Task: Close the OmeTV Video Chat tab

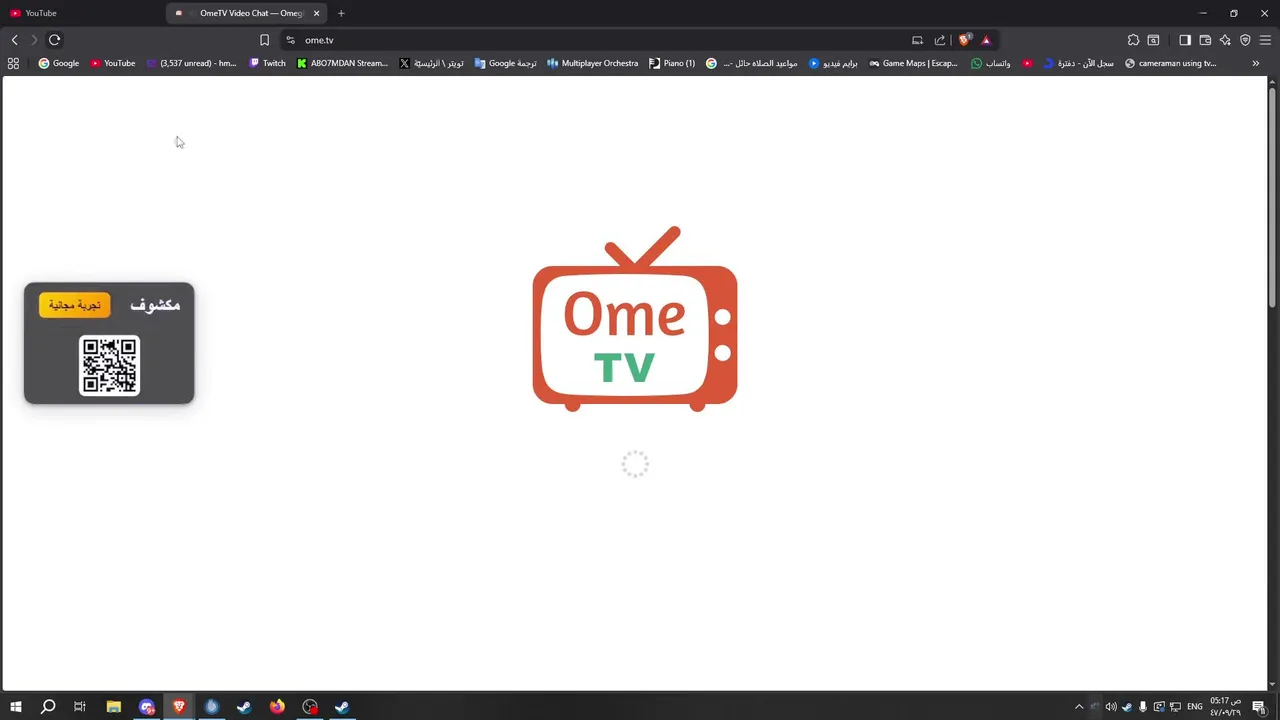Action: click(x=317, y=13)
